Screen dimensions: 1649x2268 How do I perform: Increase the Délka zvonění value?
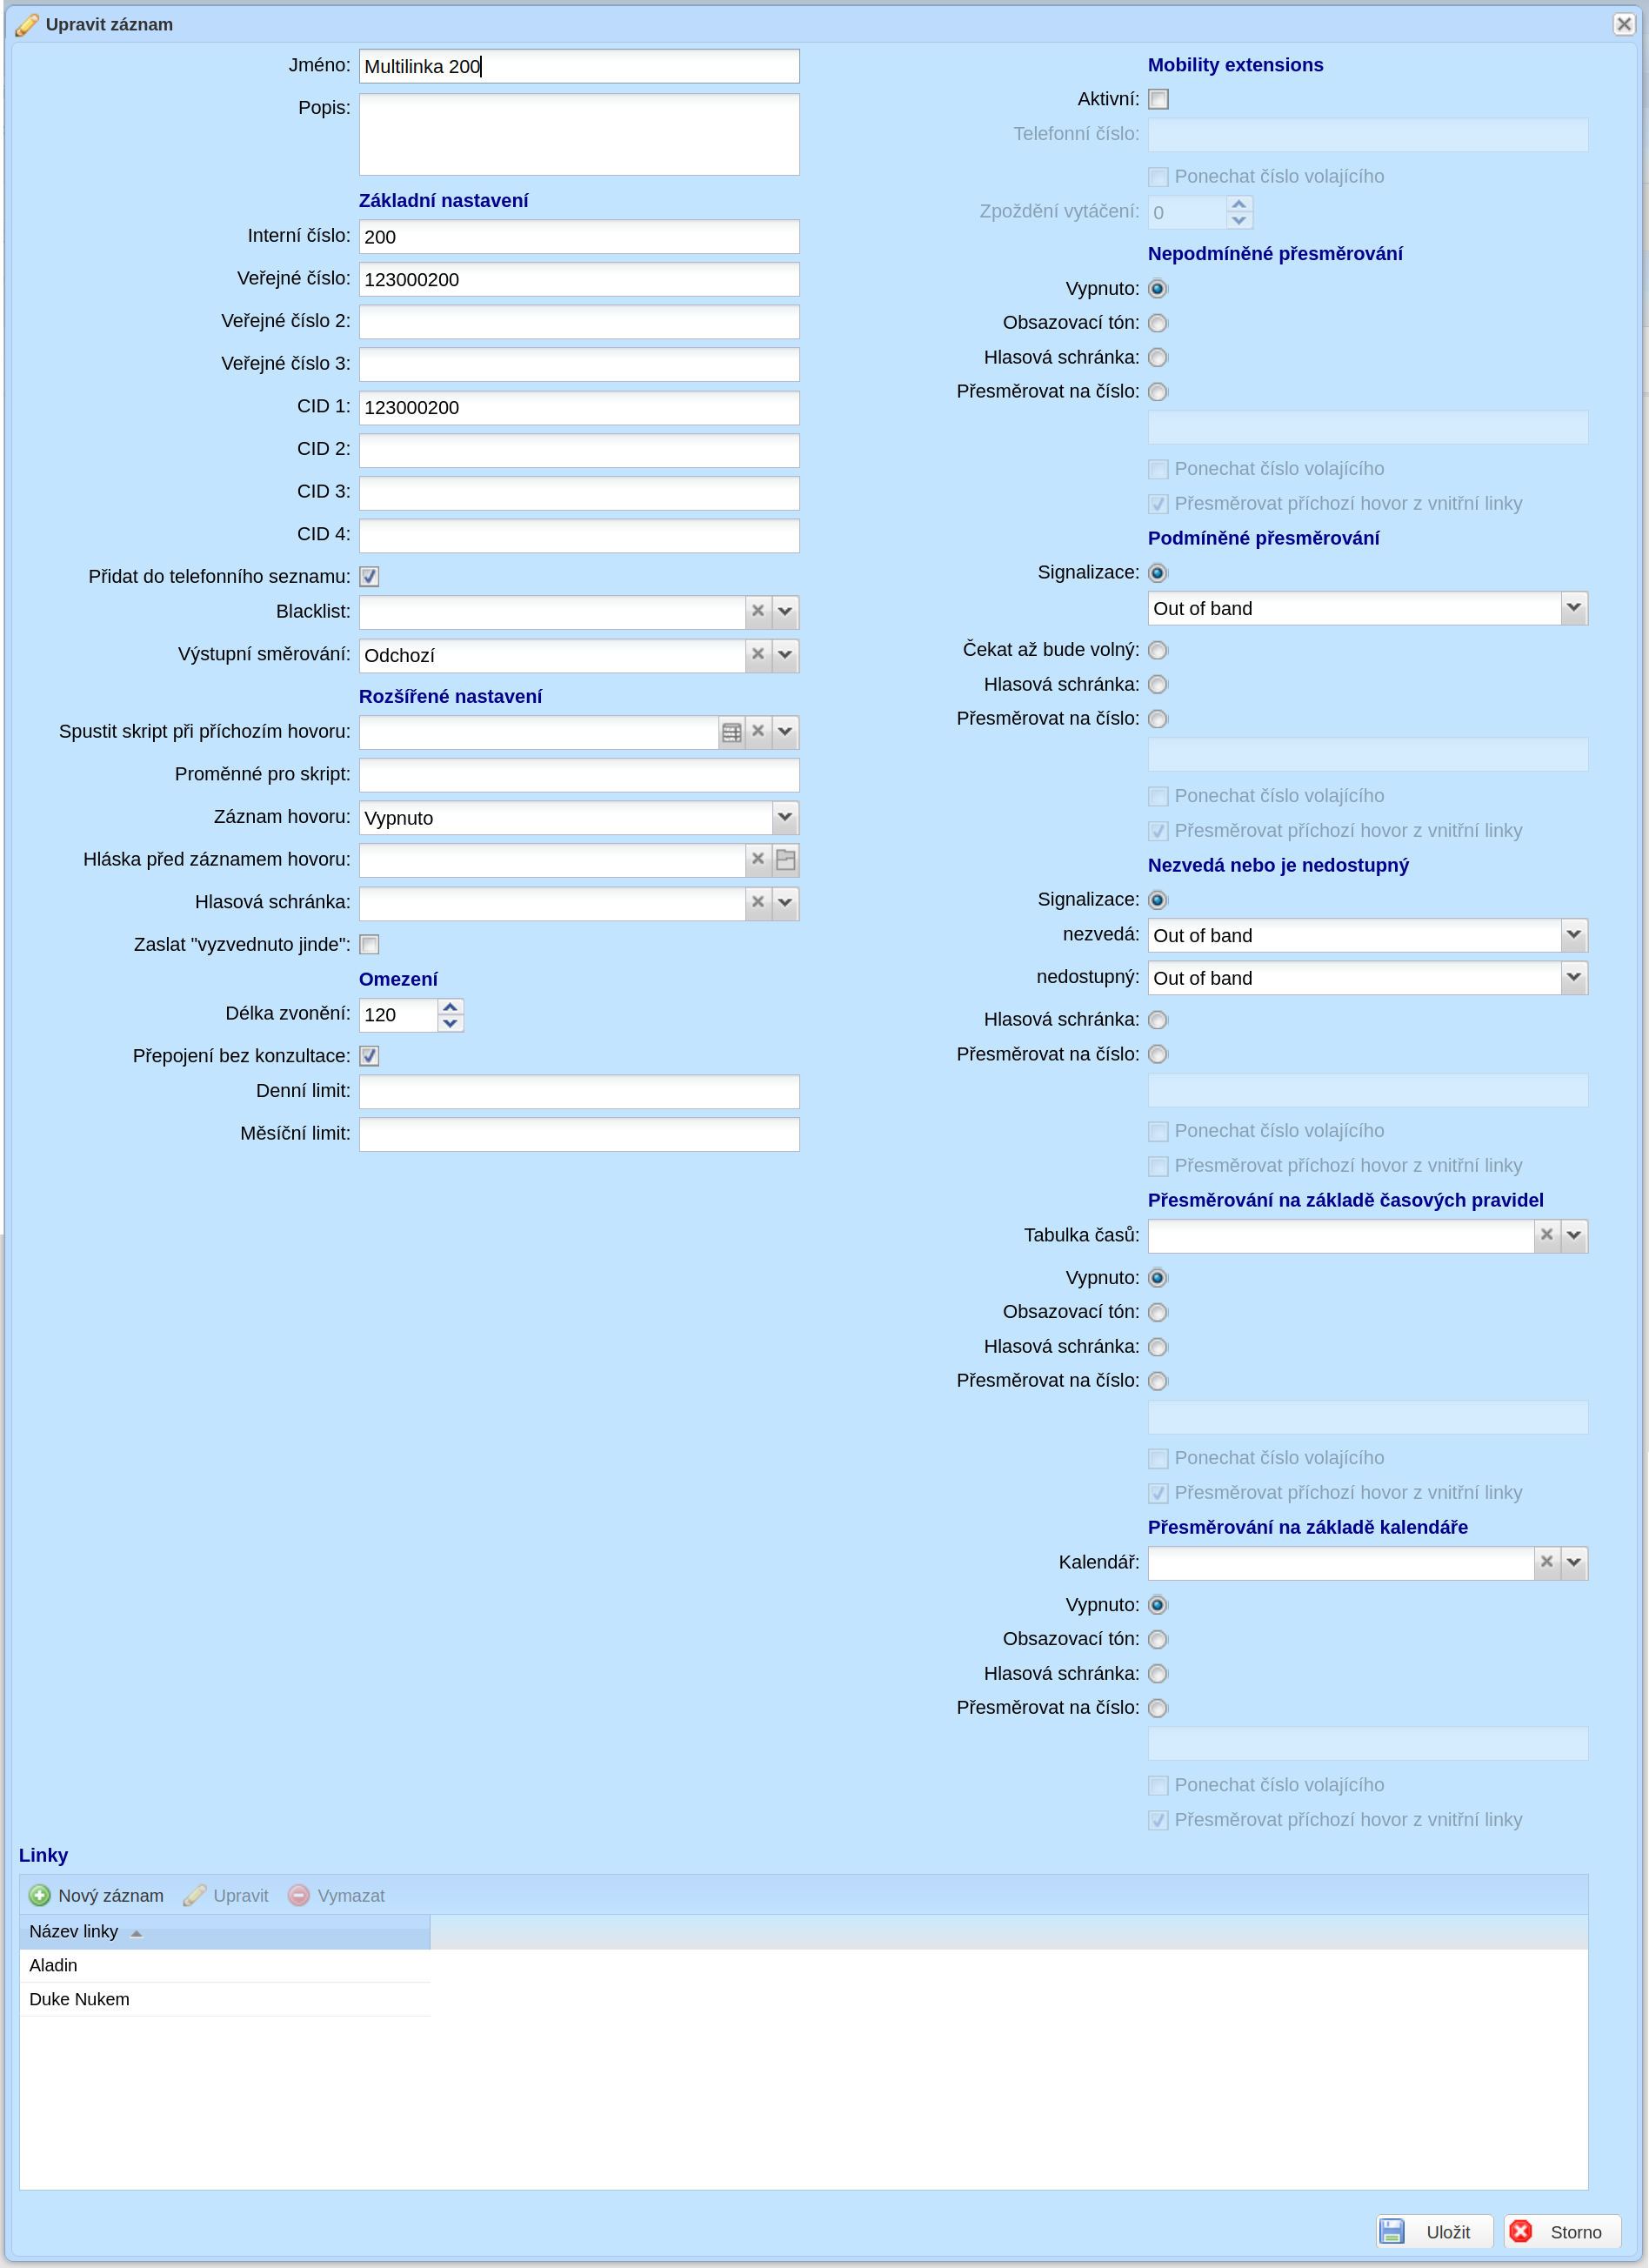point(450,1007)
